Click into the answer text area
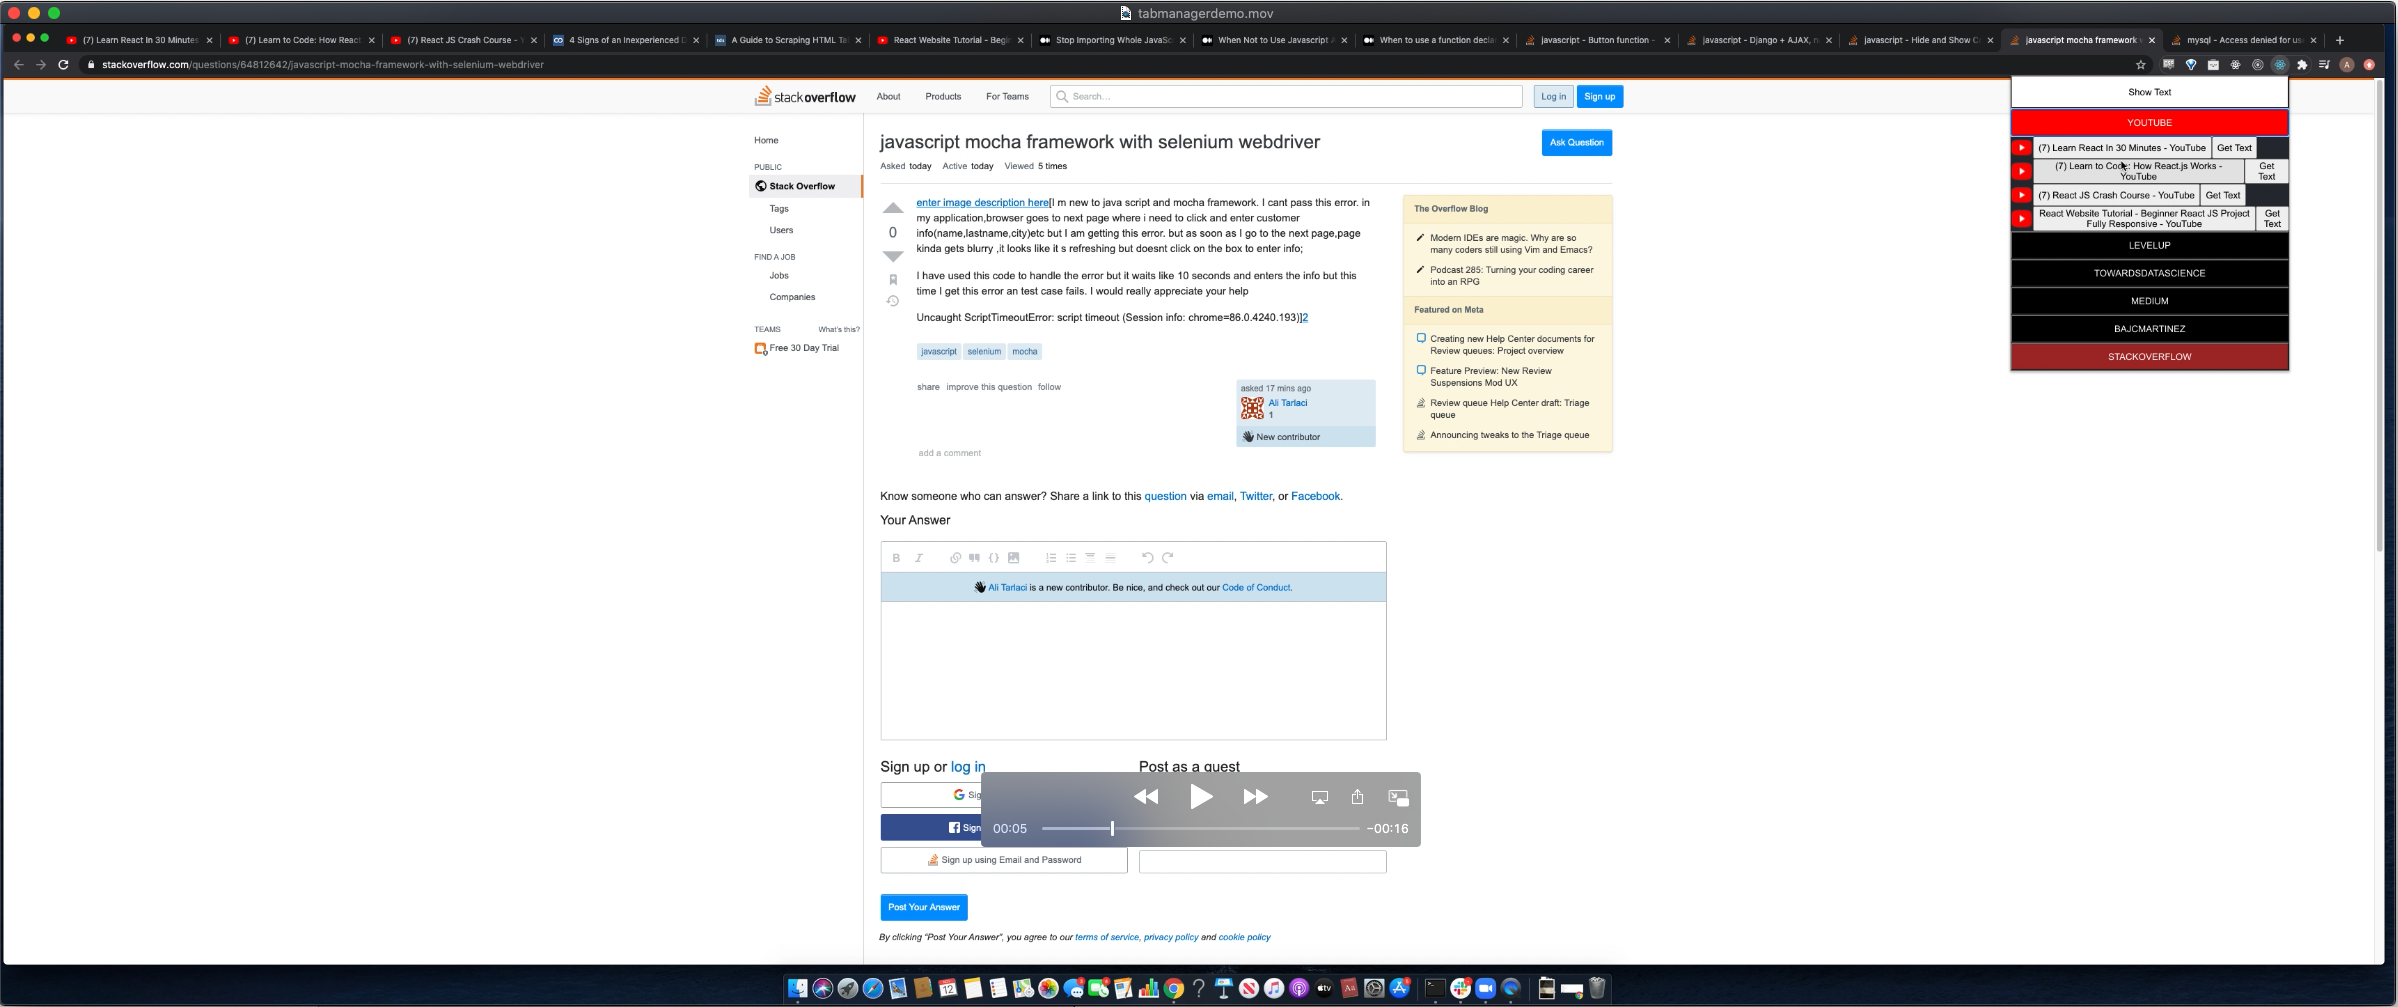Viewport: 2398px width, 1007px height. point(1133,670)
